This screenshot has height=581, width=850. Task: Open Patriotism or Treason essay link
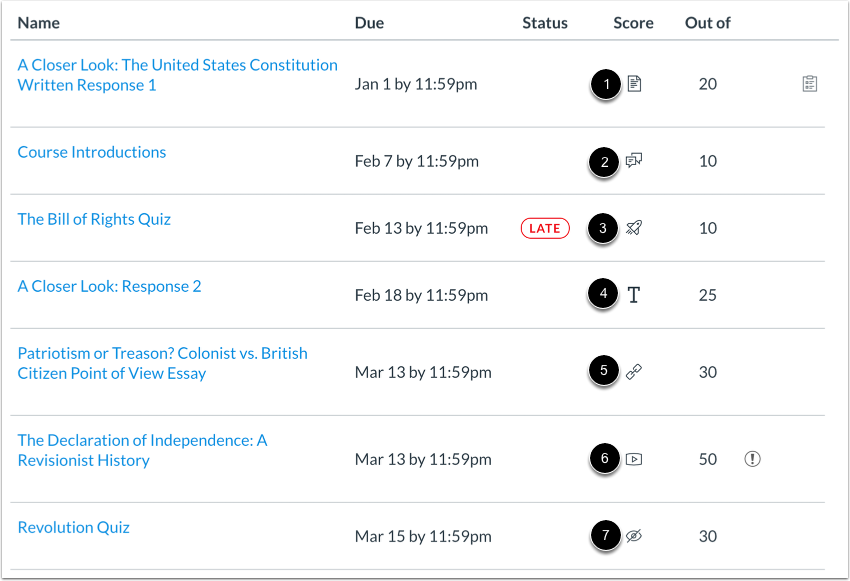pos(163,363)
